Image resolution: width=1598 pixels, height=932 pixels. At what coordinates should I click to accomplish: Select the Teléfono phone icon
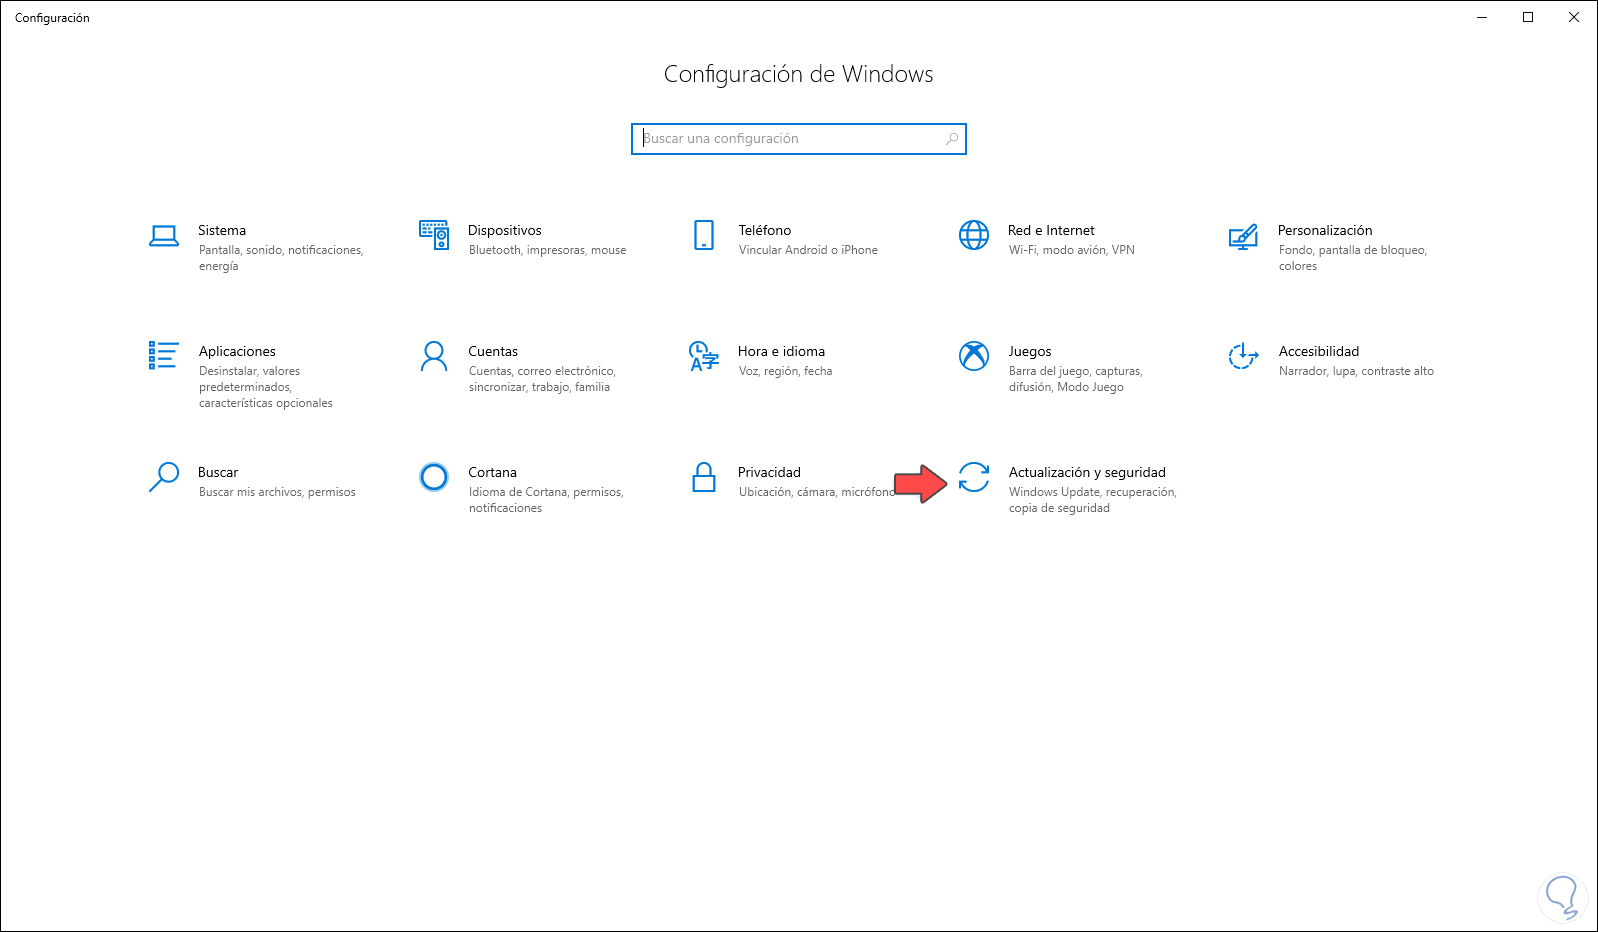pyautogui.click(x=704, y=235)
